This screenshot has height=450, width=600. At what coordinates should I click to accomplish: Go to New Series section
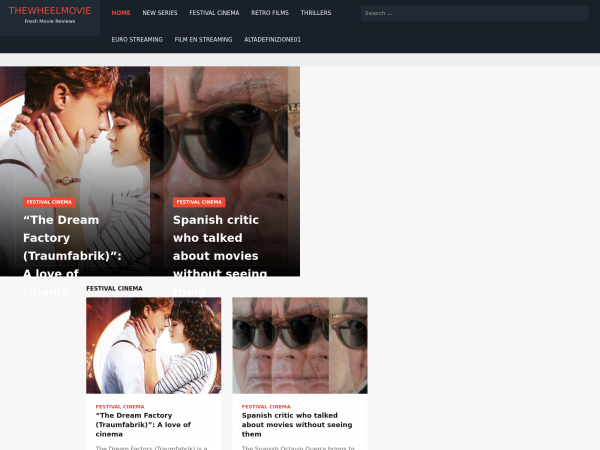[x=158, y=13]
